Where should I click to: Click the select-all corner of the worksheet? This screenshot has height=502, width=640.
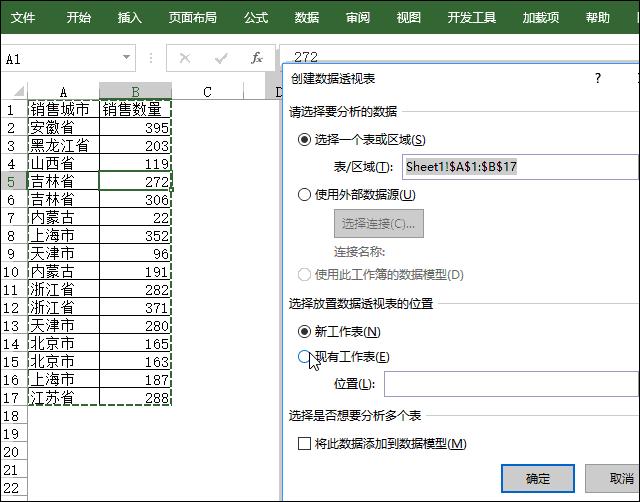point(13,92)
